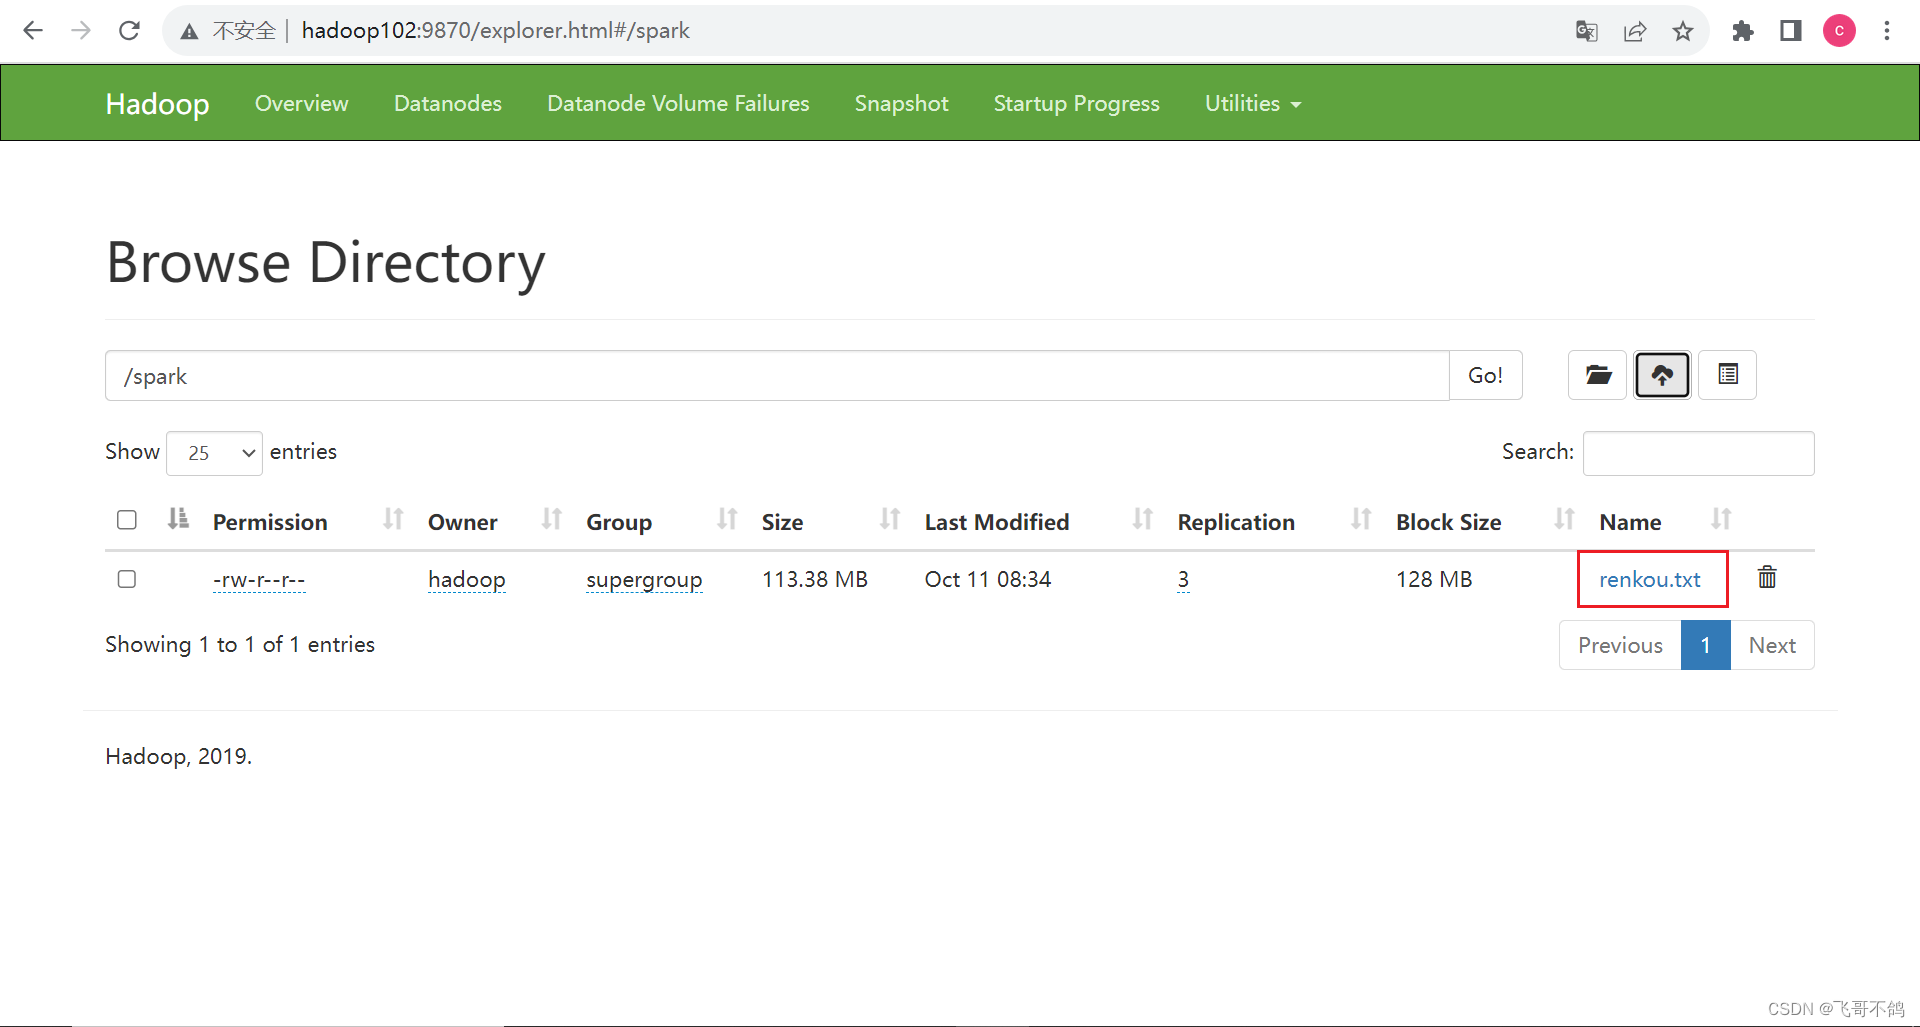Viewport: 1920px width, 1027px height.
Task: Open Chrome three-dot menu
Action: pyautogui.click(x=1887, y=31)
